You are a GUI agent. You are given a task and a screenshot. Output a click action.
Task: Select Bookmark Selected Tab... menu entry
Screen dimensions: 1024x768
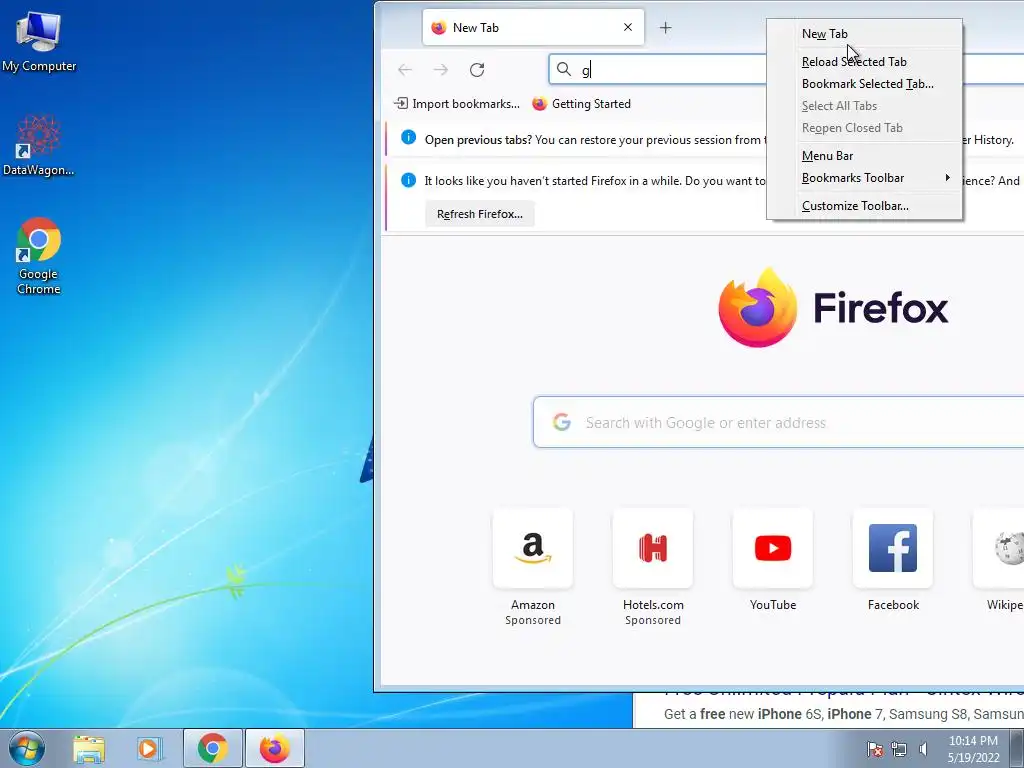click(x=864, y=84)
